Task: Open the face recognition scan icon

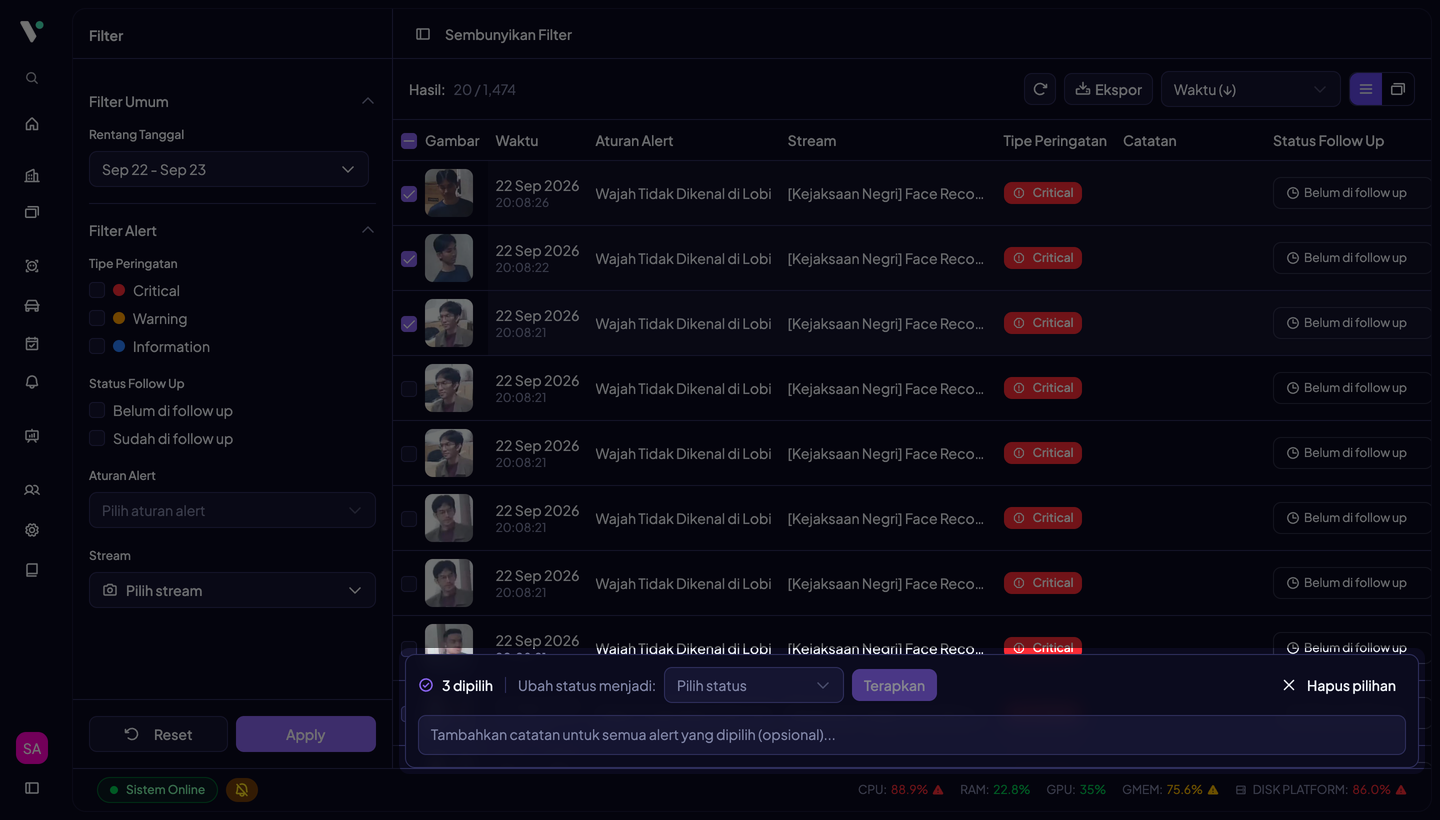Action: click(32, 266)
